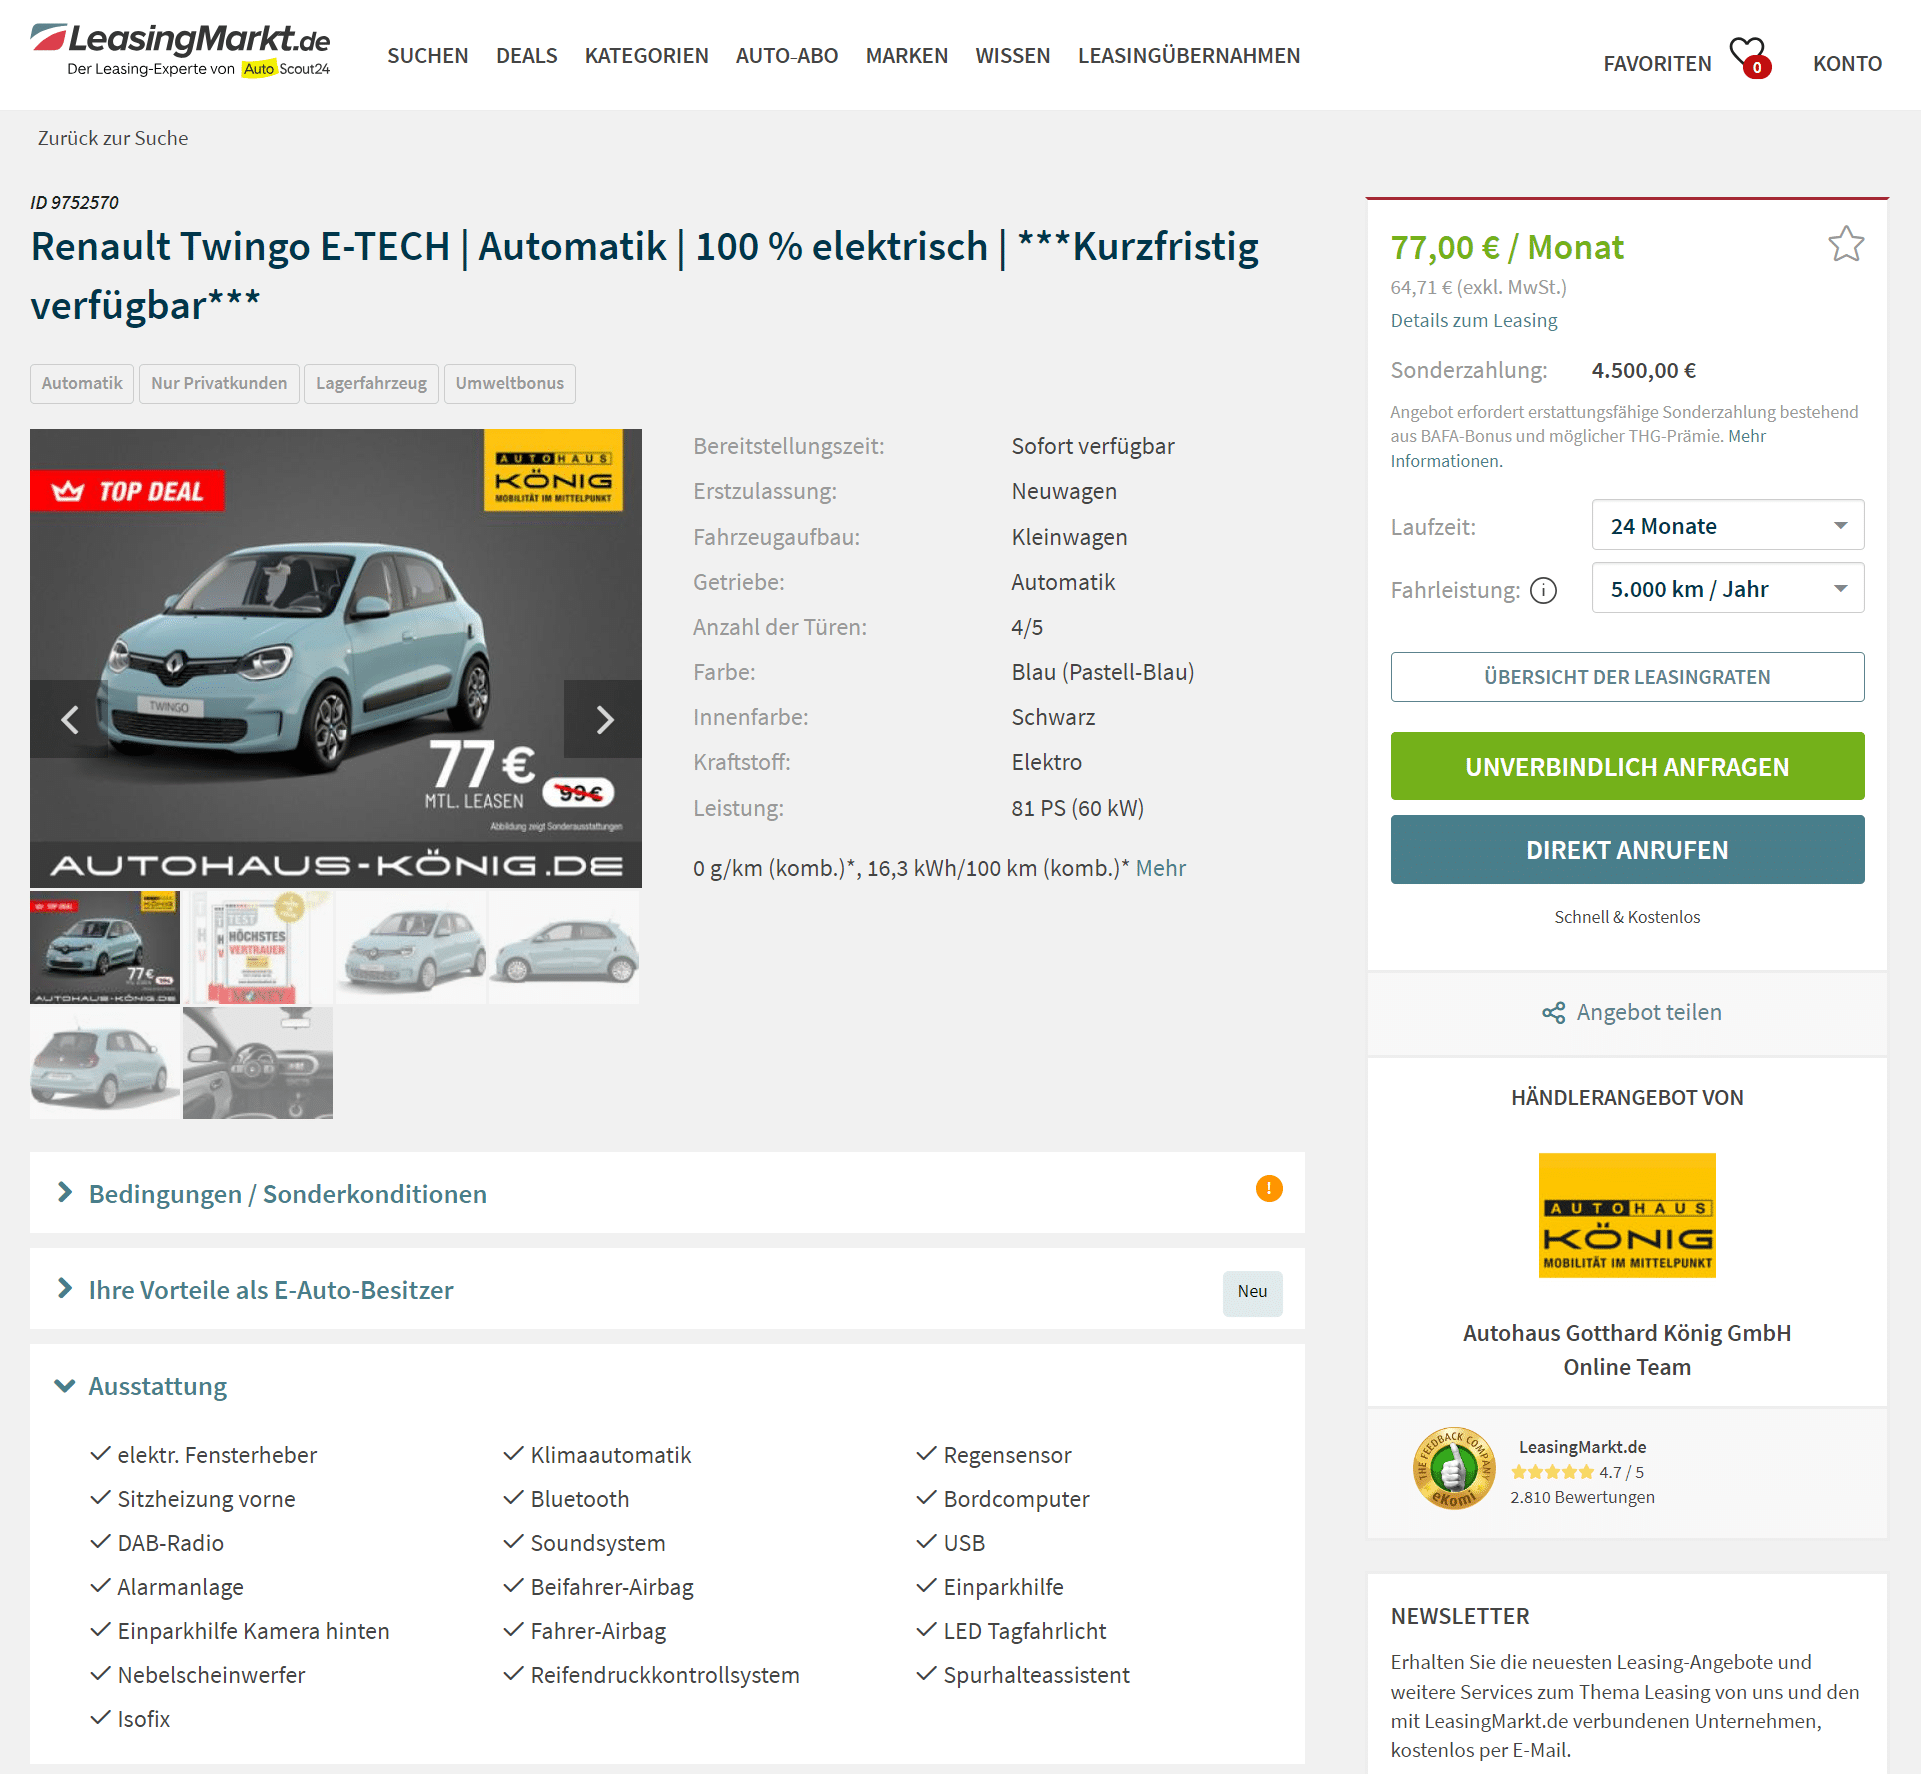The image size is (1921, 1774).
Task: Click Autohaus Gotthard König GmbH dealer name
Action: [x=1627, y=1333]
